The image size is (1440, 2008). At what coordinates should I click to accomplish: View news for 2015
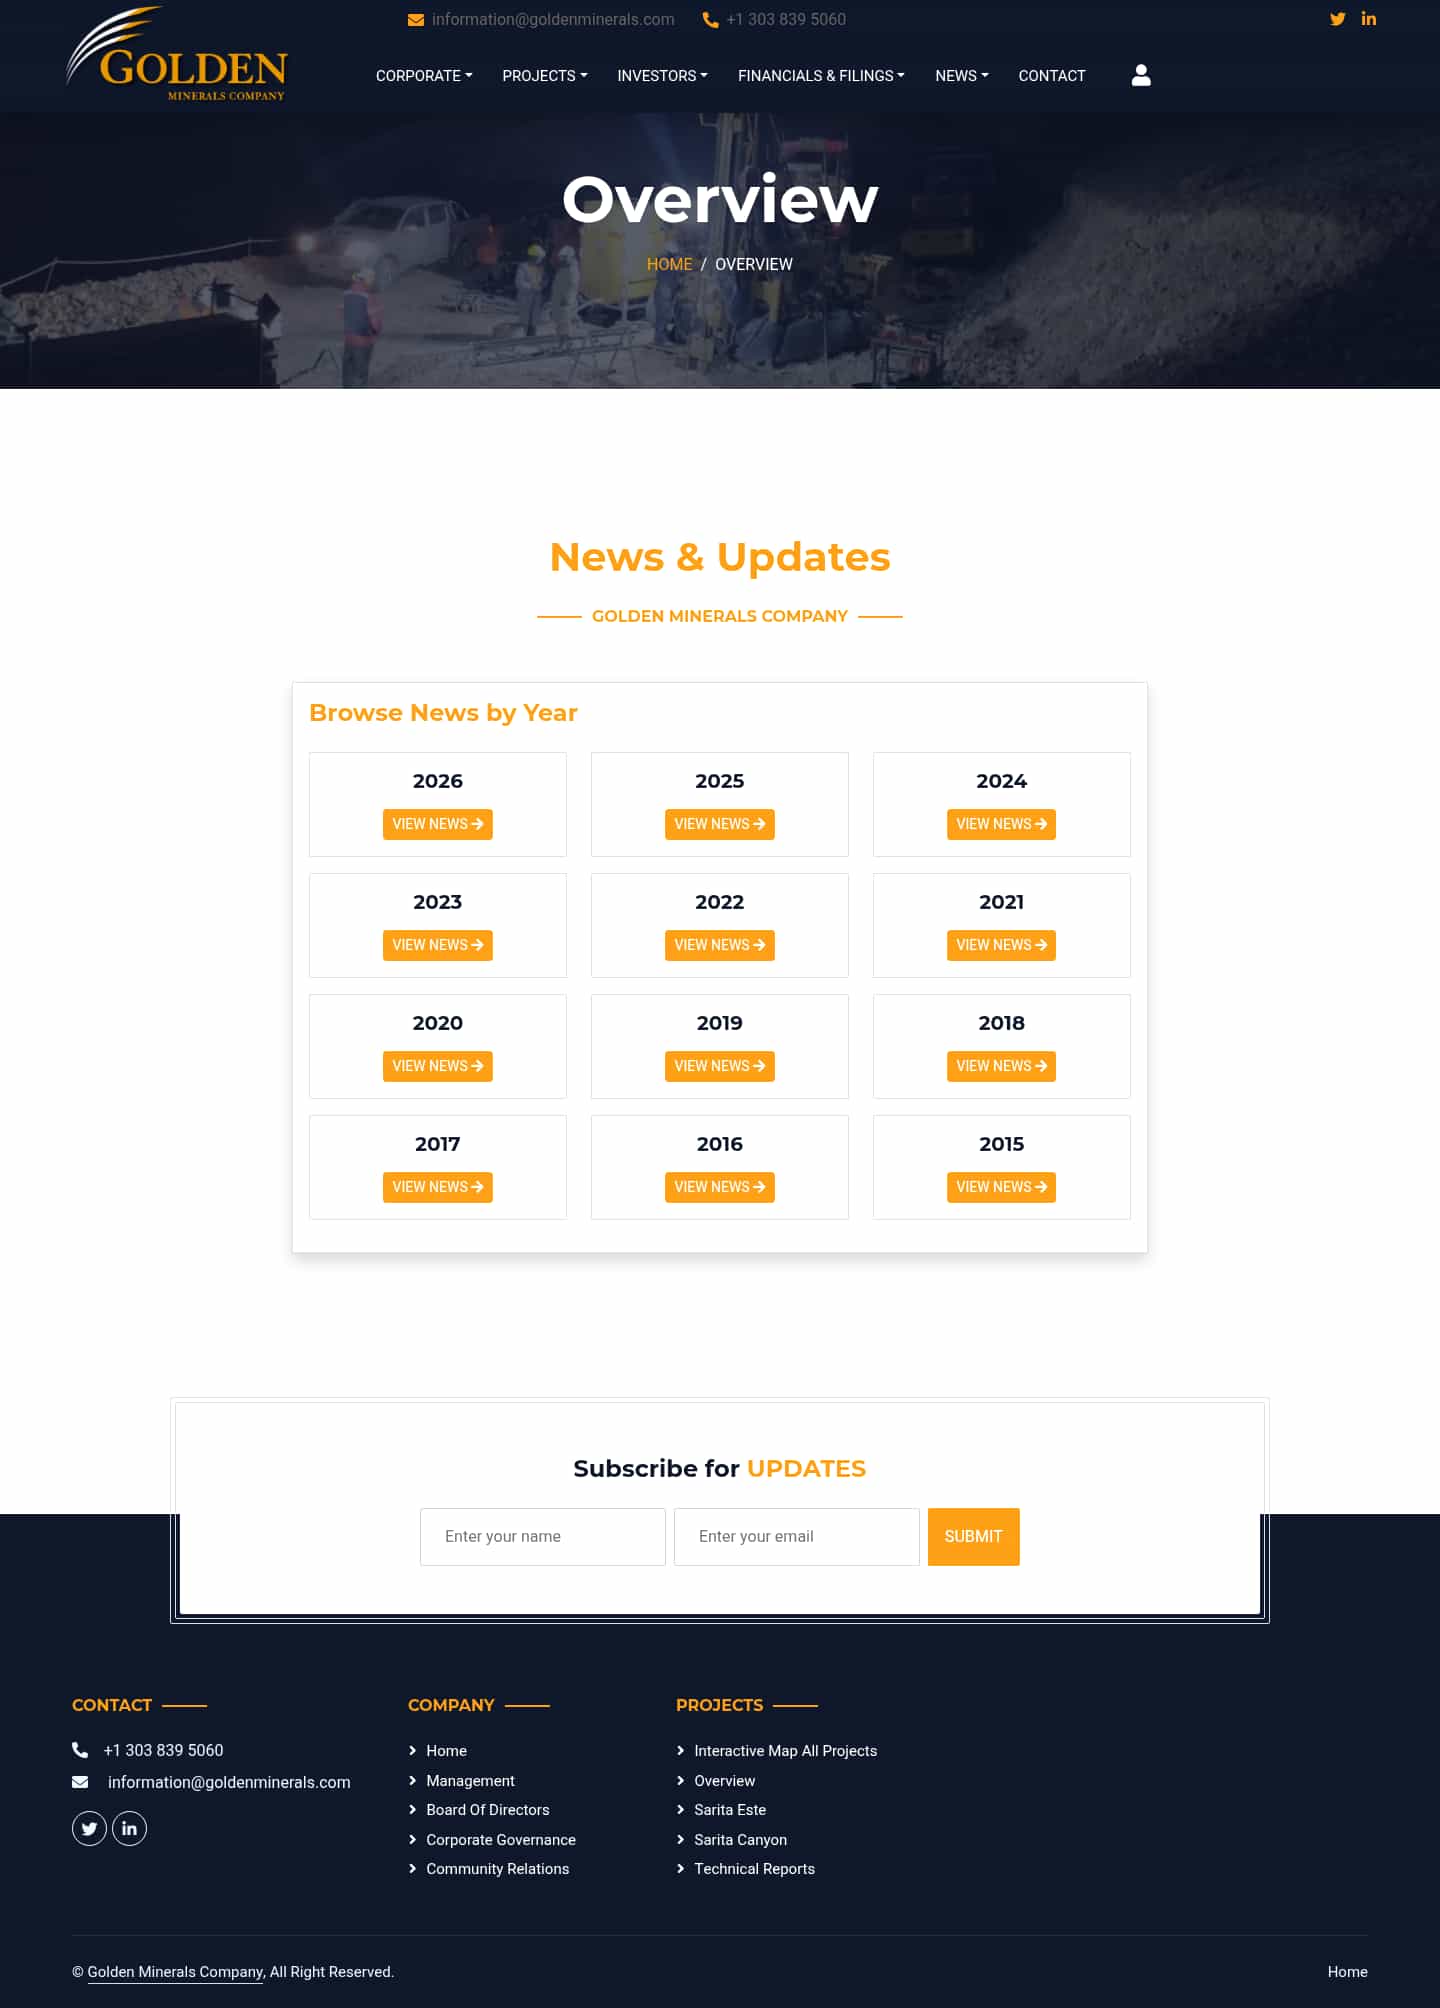coord(1001,1187)
